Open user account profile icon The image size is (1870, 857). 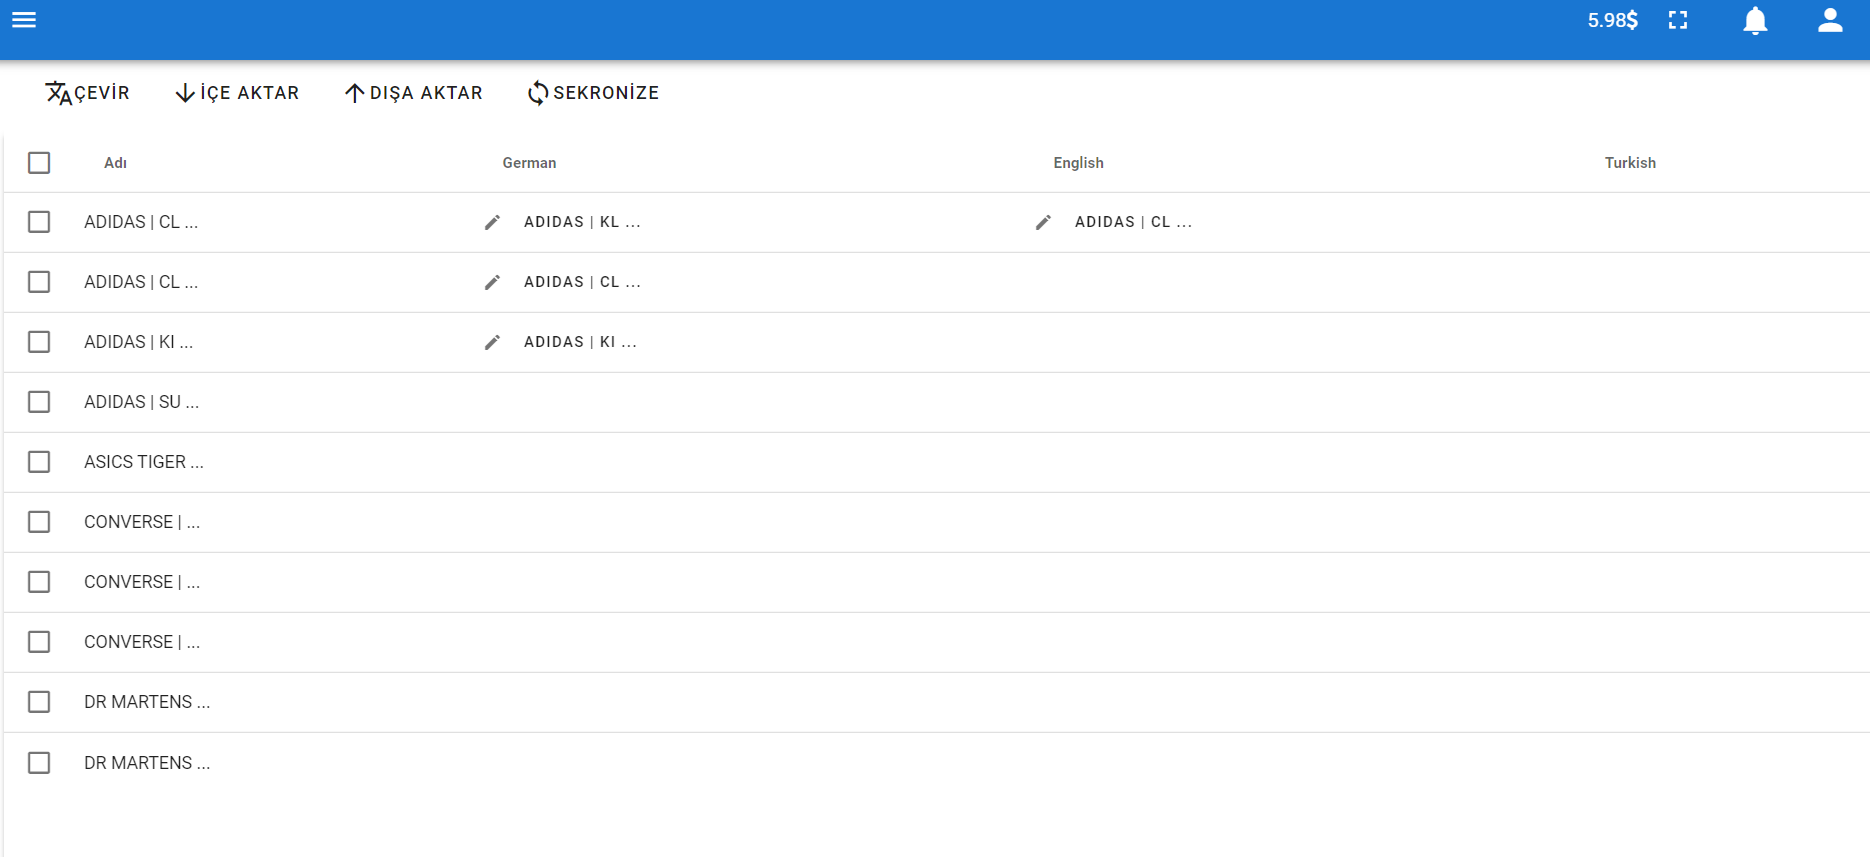[x=1830, y=20]
